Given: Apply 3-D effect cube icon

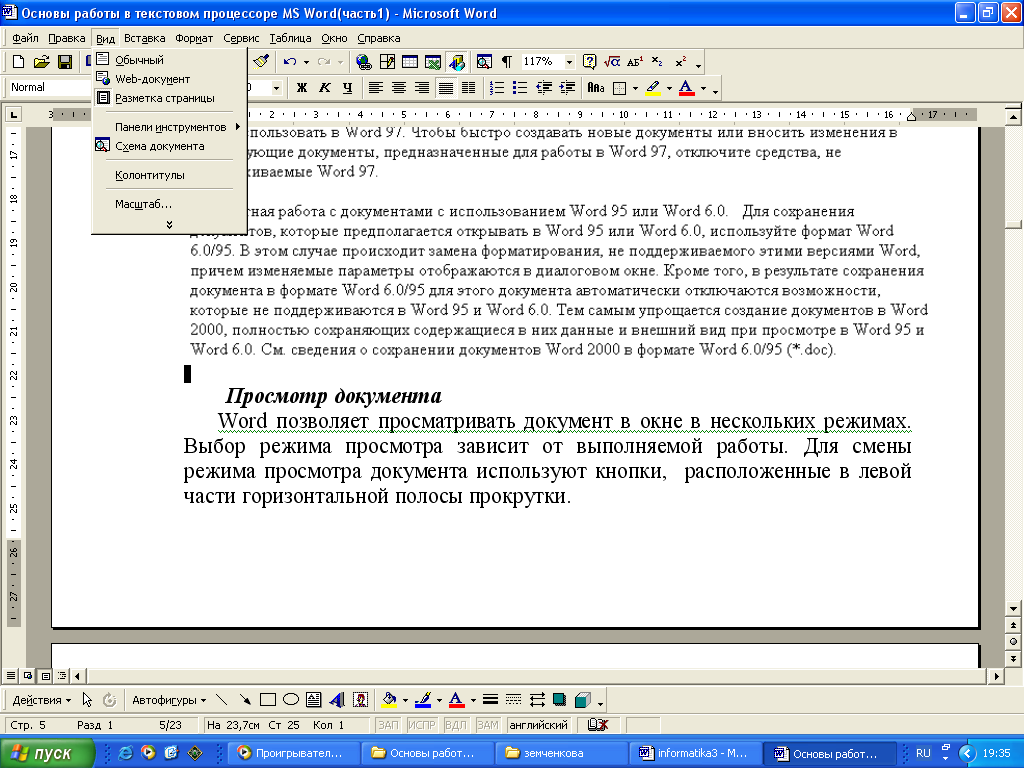Looking at the screenshot, I should pos(582,700).
